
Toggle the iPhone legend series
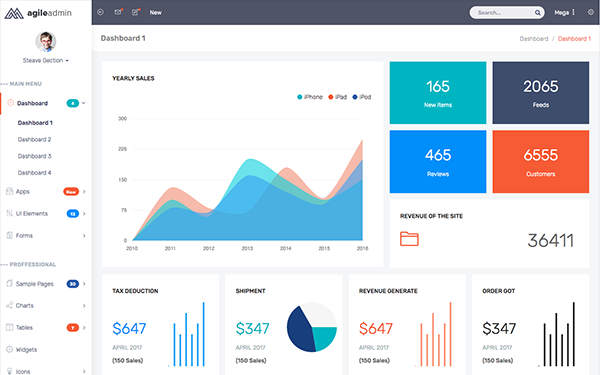coord(310,97)
